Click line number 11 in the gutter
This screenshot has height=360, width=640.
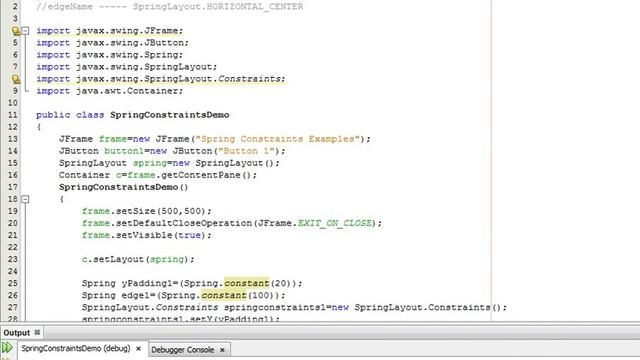[13, 115]
